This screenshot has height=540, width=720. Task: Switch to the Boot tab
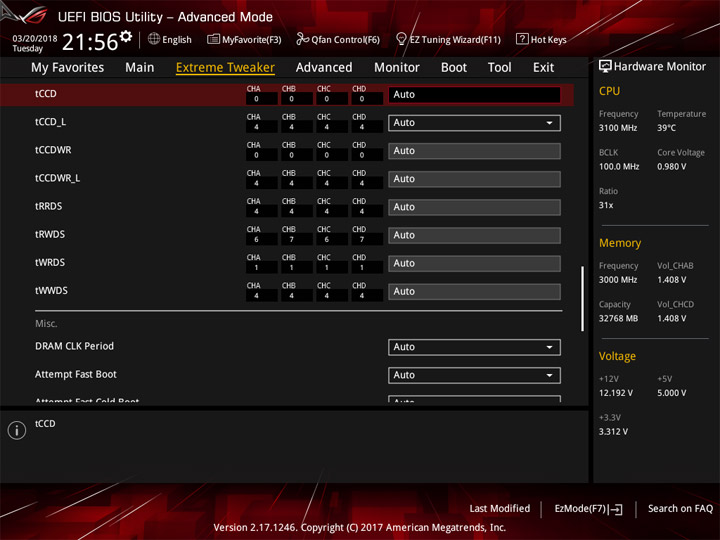[x=454, y=68]
